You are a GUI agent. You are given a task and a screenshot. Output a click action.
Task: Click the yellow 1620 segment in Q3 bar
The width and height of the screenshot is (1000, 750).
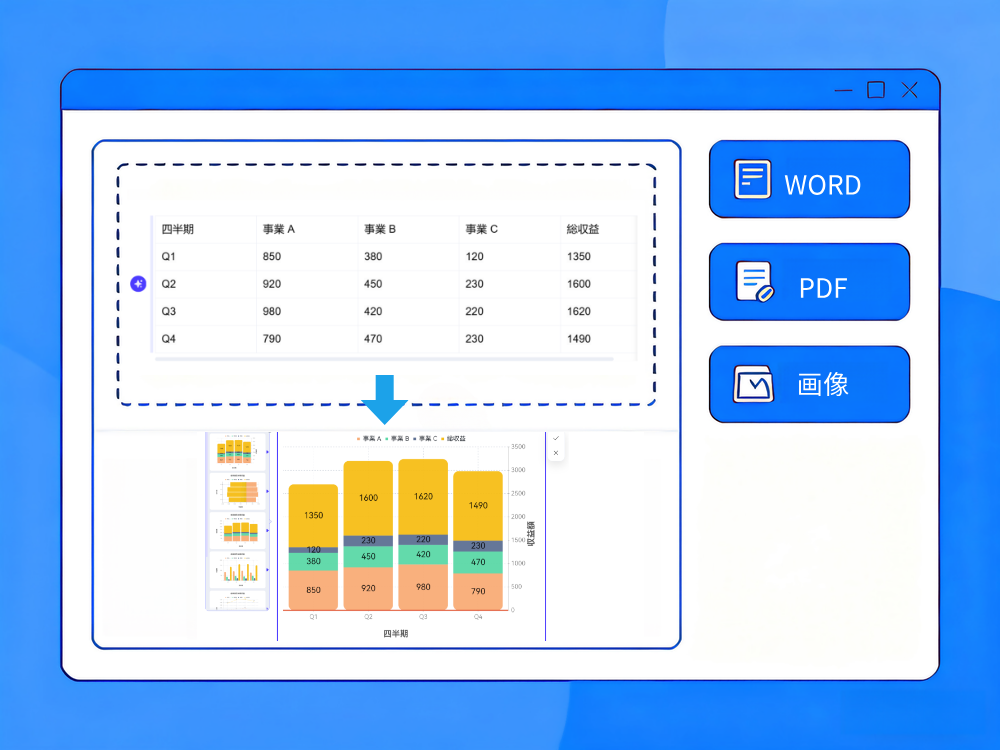point(423,496)
